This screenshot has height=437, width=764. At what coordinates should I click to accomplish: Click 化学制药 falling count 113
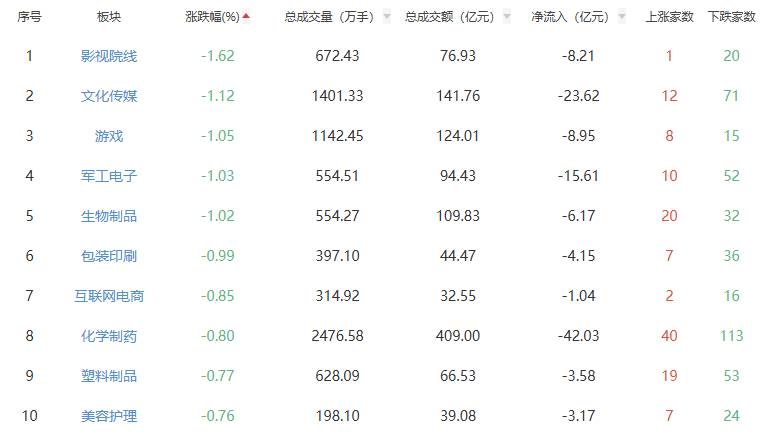tap(731, 336)
